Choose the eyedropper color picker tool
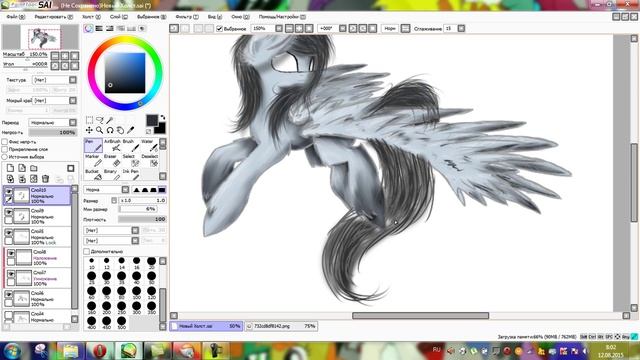 [x=130, y=130]
